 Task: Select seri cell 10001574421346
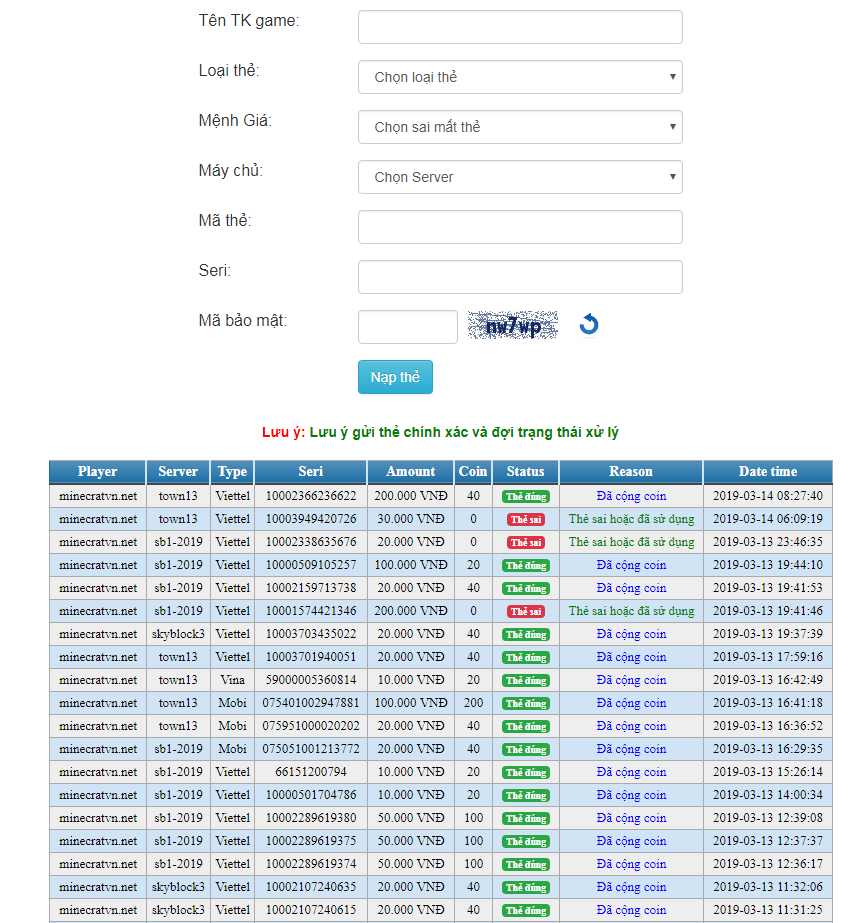(x=311, y=611)
